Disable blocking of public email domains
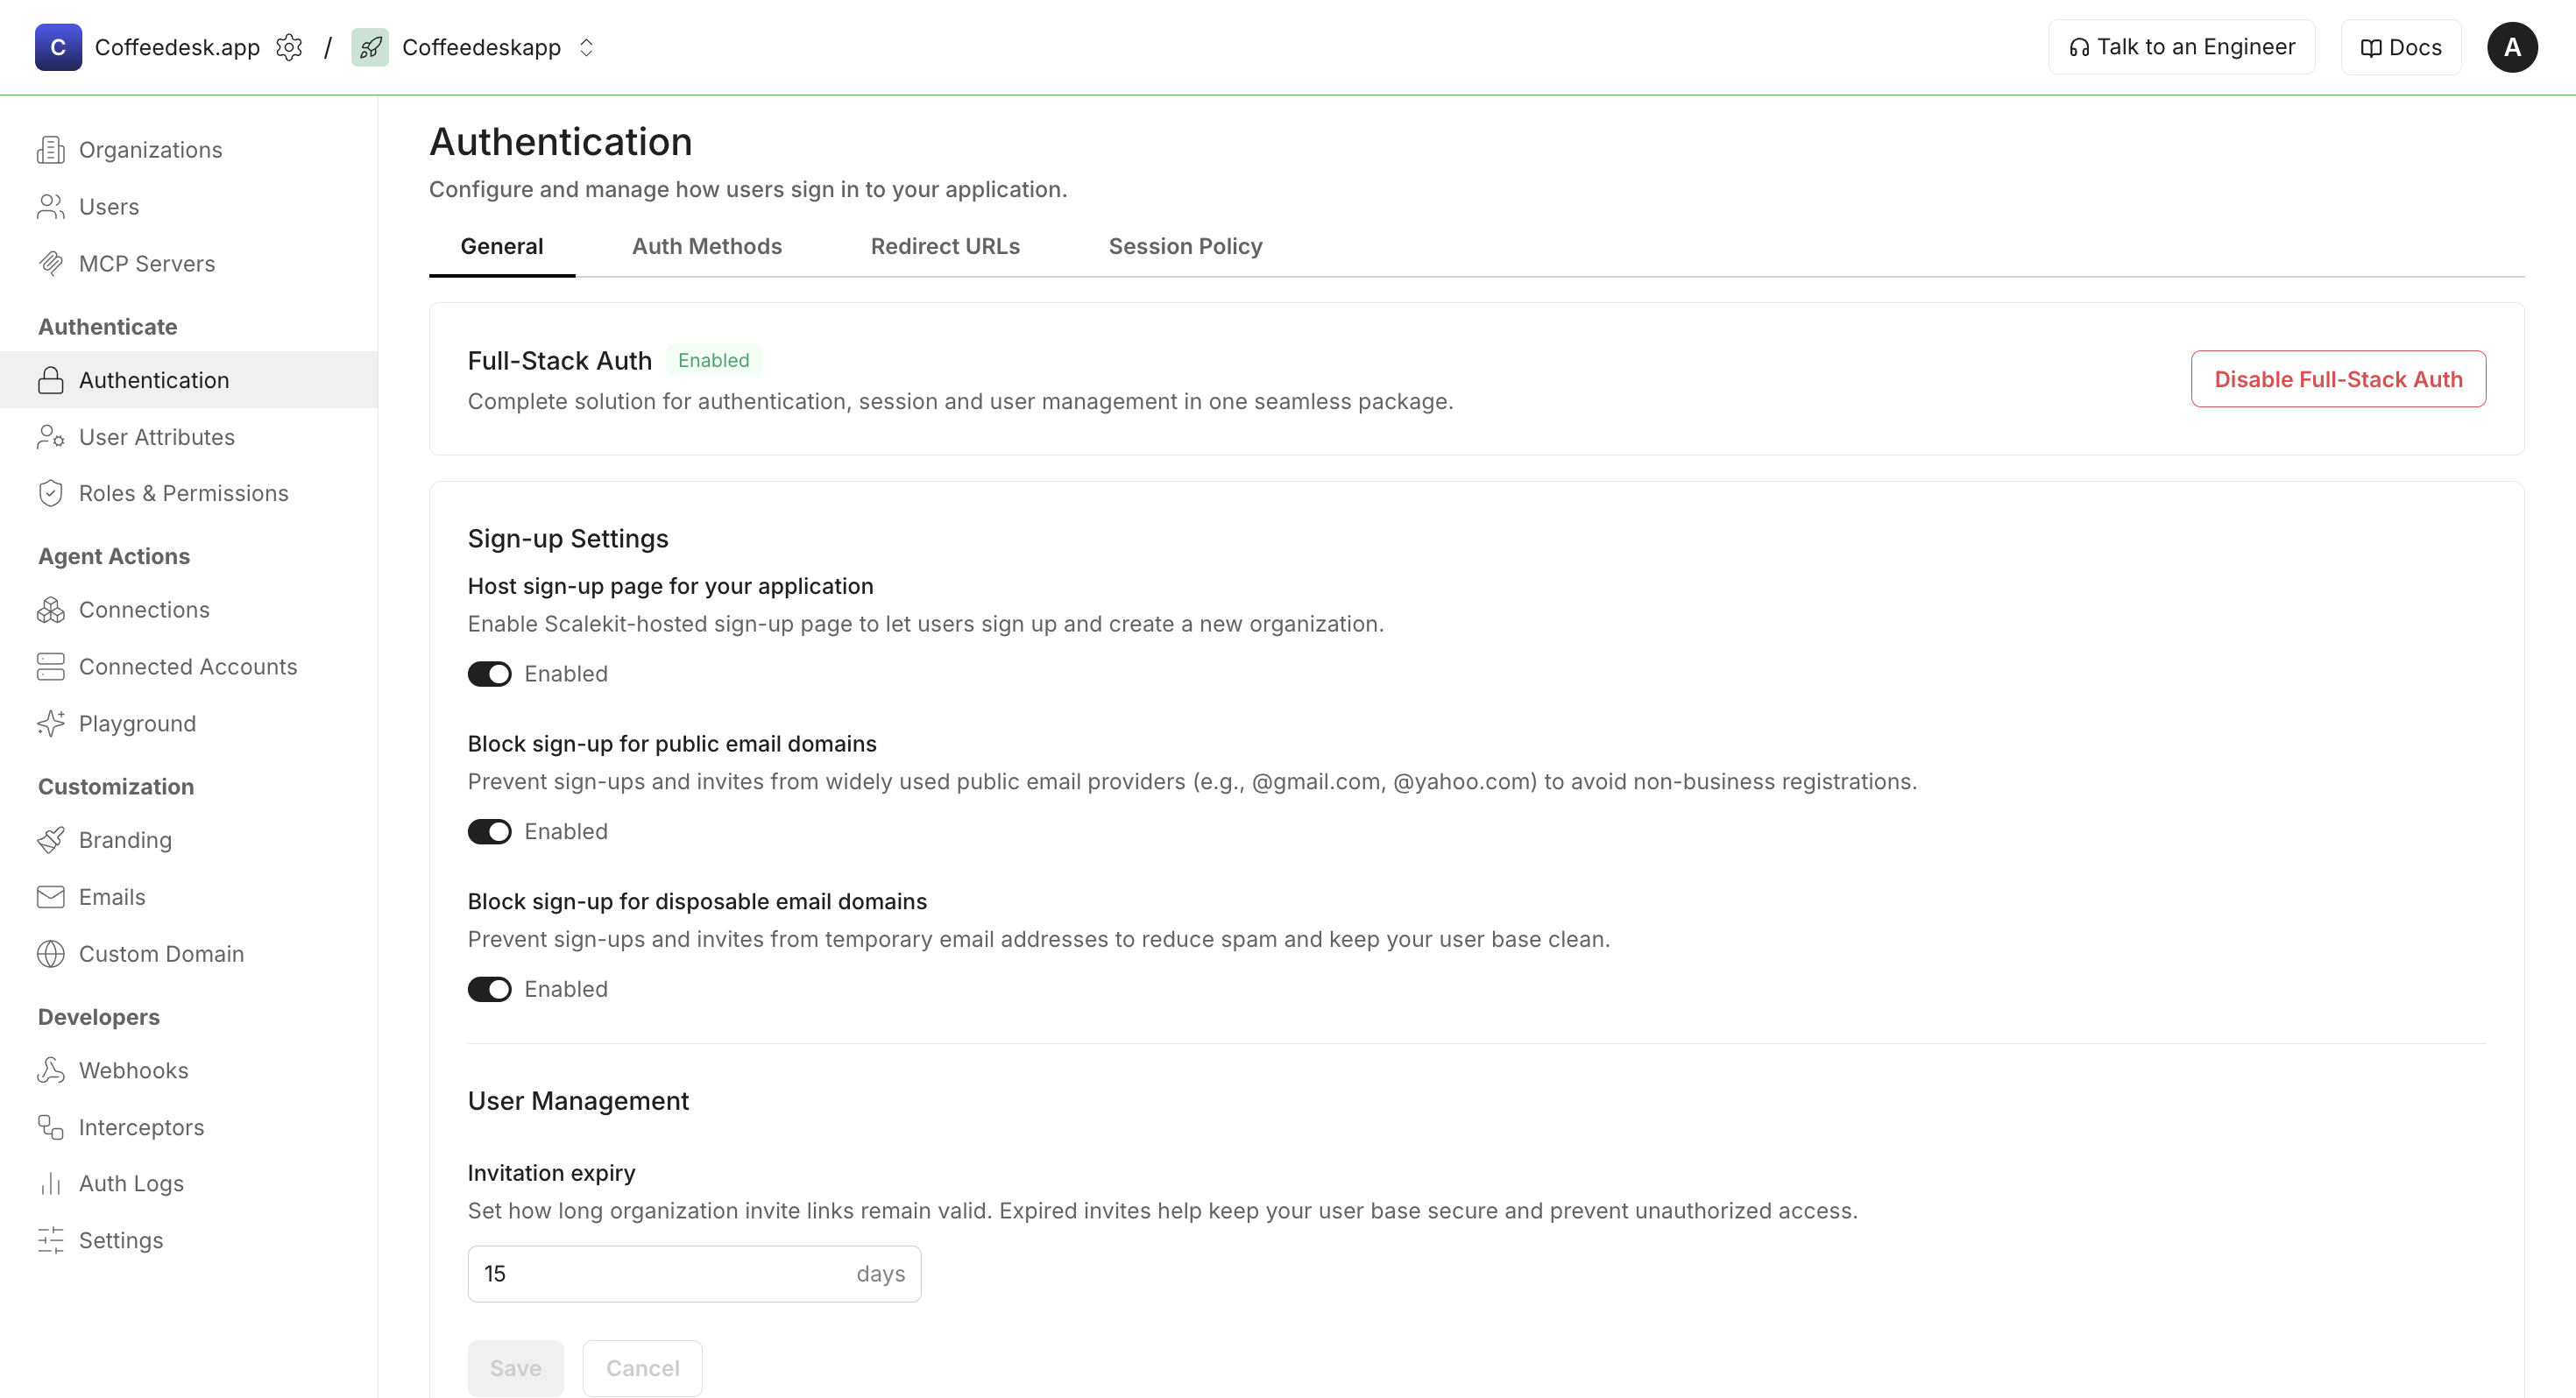2576x1398 pixels. click(490, 832)
